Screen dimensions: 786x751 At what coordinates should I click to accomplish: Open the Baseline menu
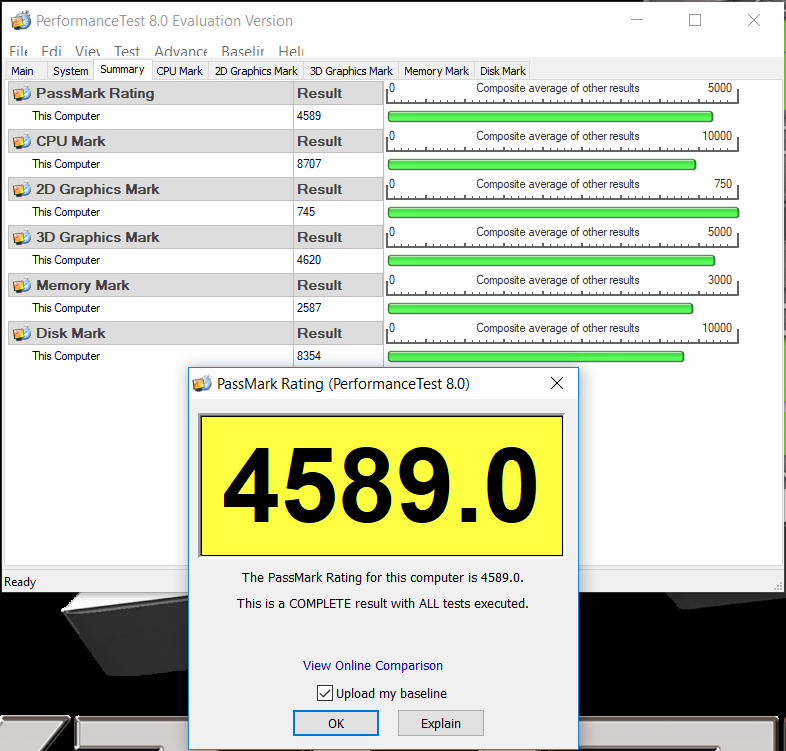click(243, 51)
